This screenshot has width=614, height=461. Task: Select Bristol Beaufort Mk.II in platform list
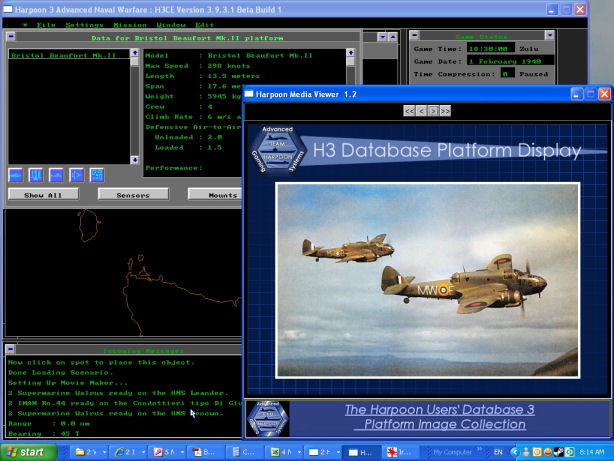[63, 55]
